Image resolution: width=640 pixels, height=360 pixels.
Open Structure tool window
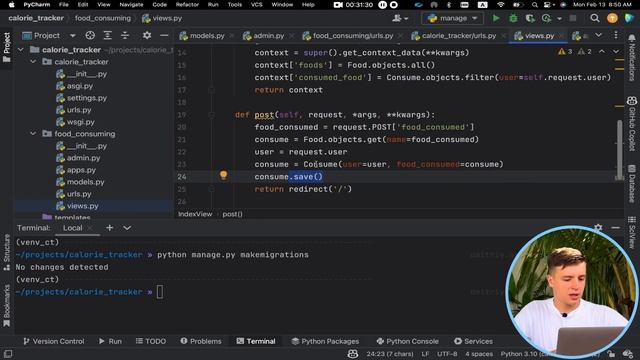[x=7, y=252]
